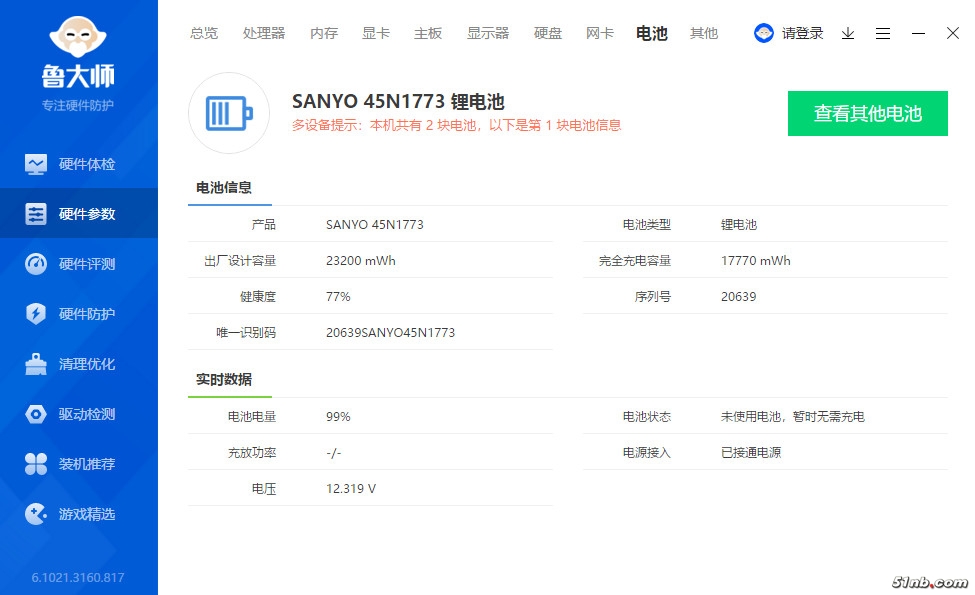The width and height of the screenshot is (975, 595).
Task: Open 清理优化 broom icon
Action: pos(36,364)
